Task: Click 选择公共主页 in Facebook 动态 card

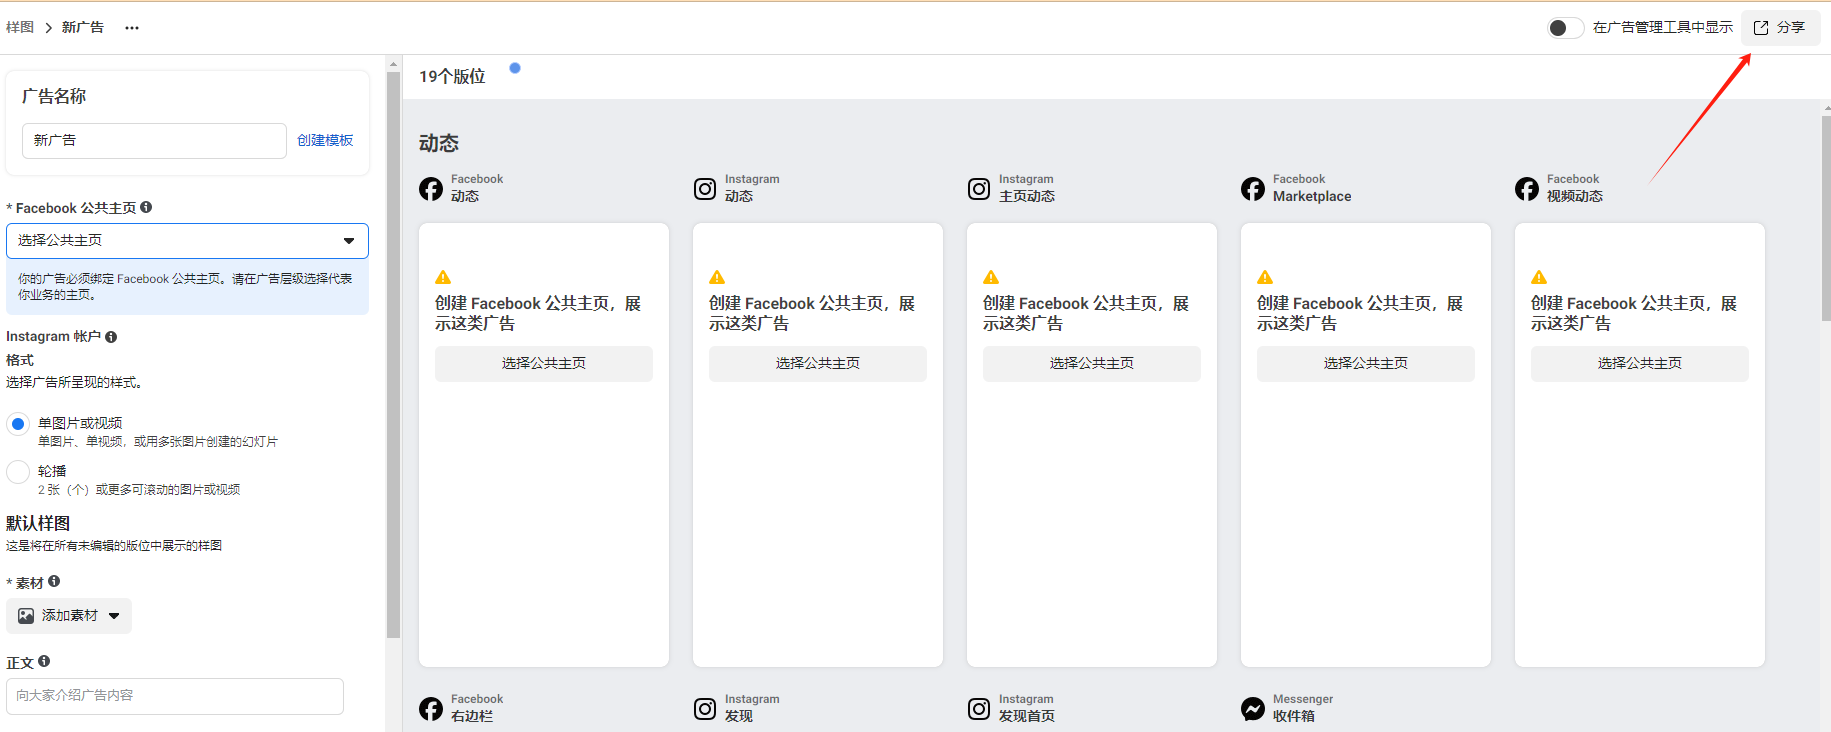Action: (x=544, y=364)
